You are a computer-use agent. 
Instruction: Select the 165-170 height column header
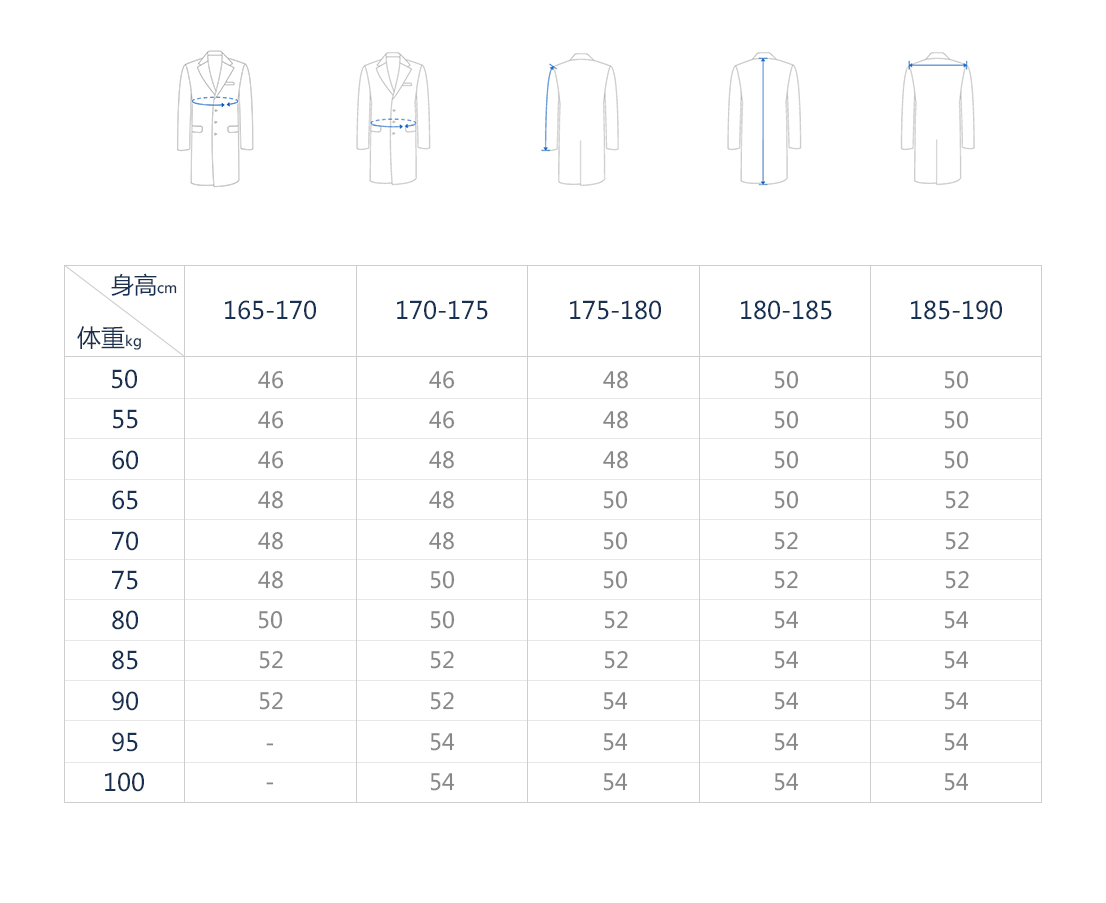[270, 310]
